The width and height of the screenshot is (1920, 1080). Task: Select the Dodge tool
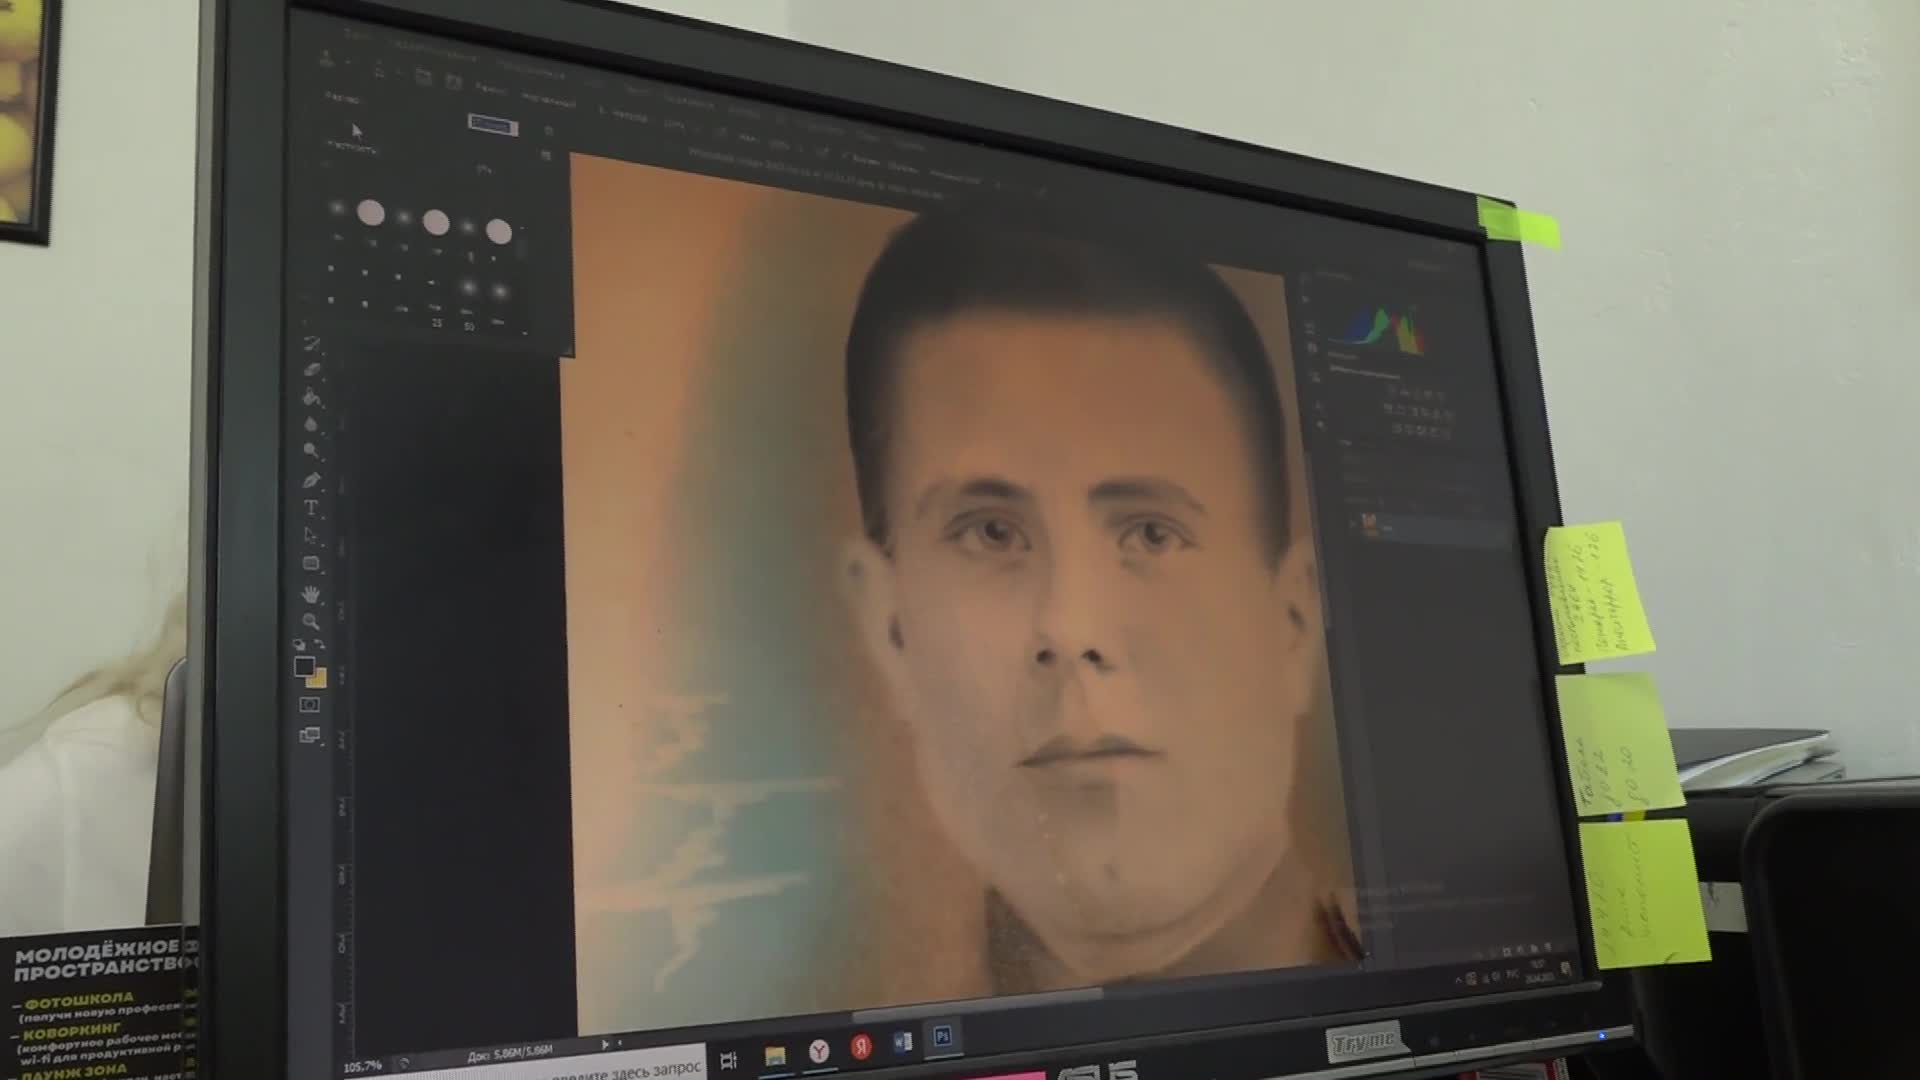pos(311,451)
